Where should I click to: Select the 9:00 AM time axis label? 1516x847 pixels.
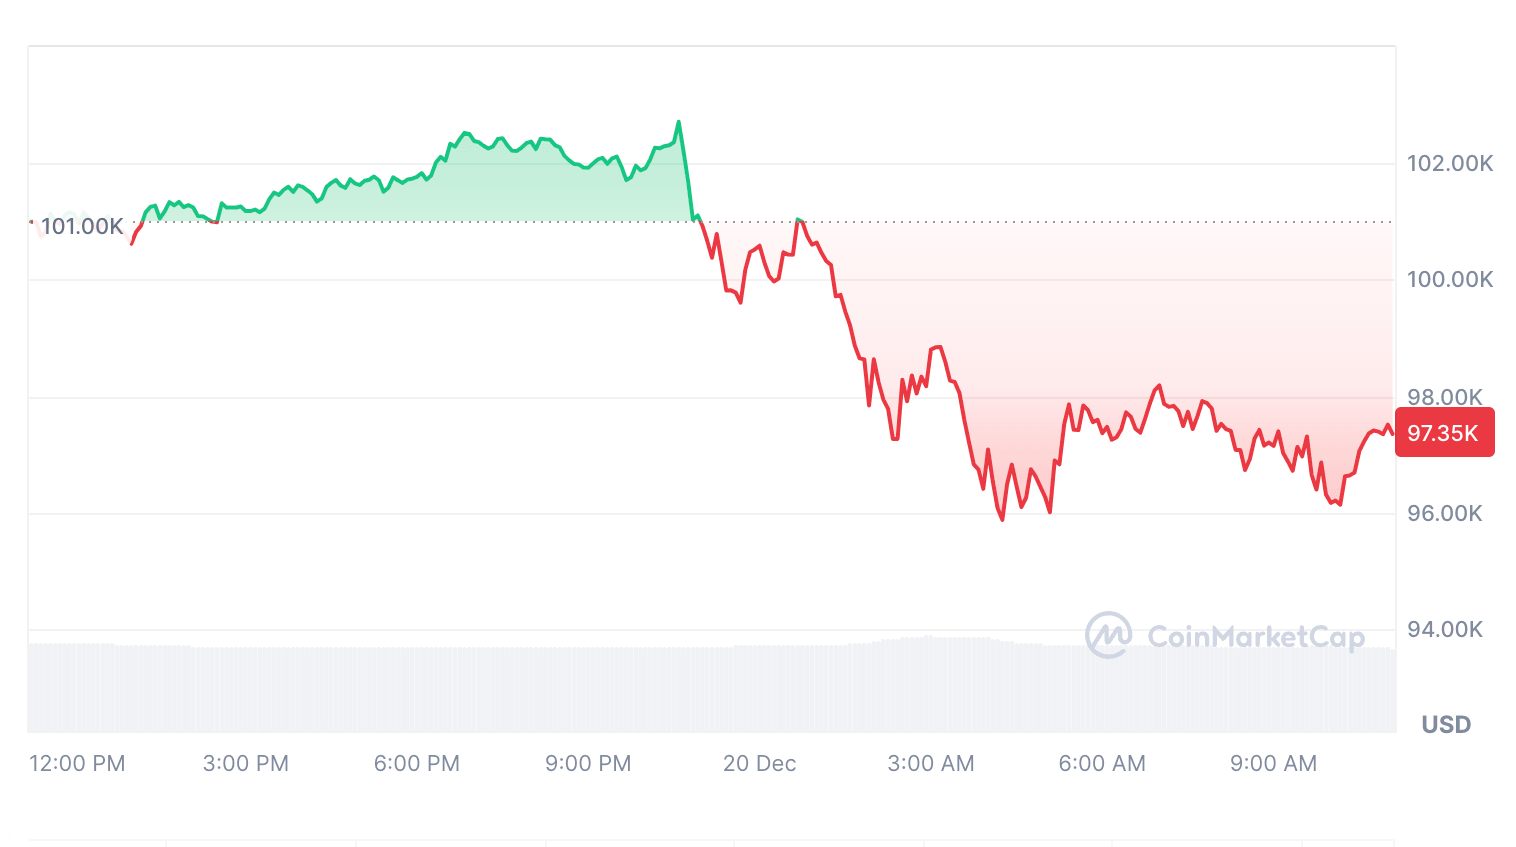click(x=1273, y=764)
